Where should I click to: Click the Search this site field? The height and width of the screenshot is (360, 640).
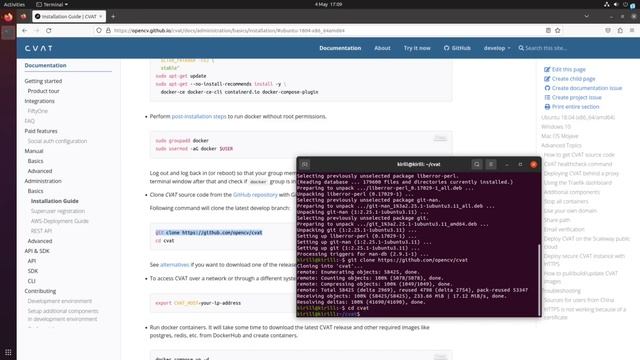coord(545,48)
